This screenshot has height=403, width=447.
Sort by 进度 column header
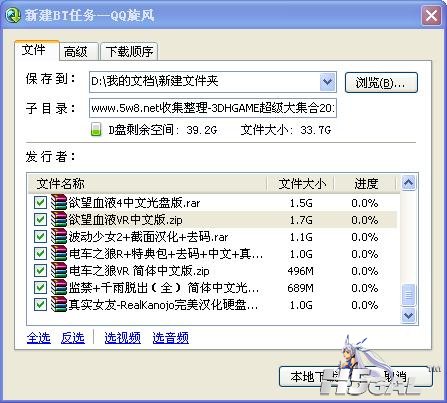[365, 183]
